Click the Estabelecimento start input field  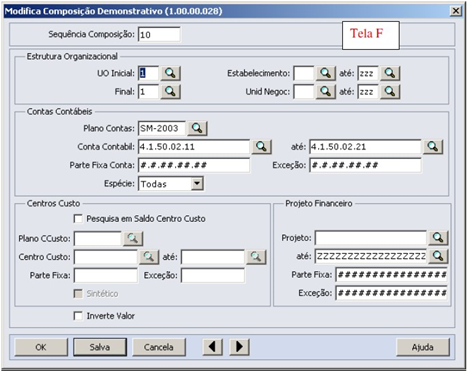303,73
